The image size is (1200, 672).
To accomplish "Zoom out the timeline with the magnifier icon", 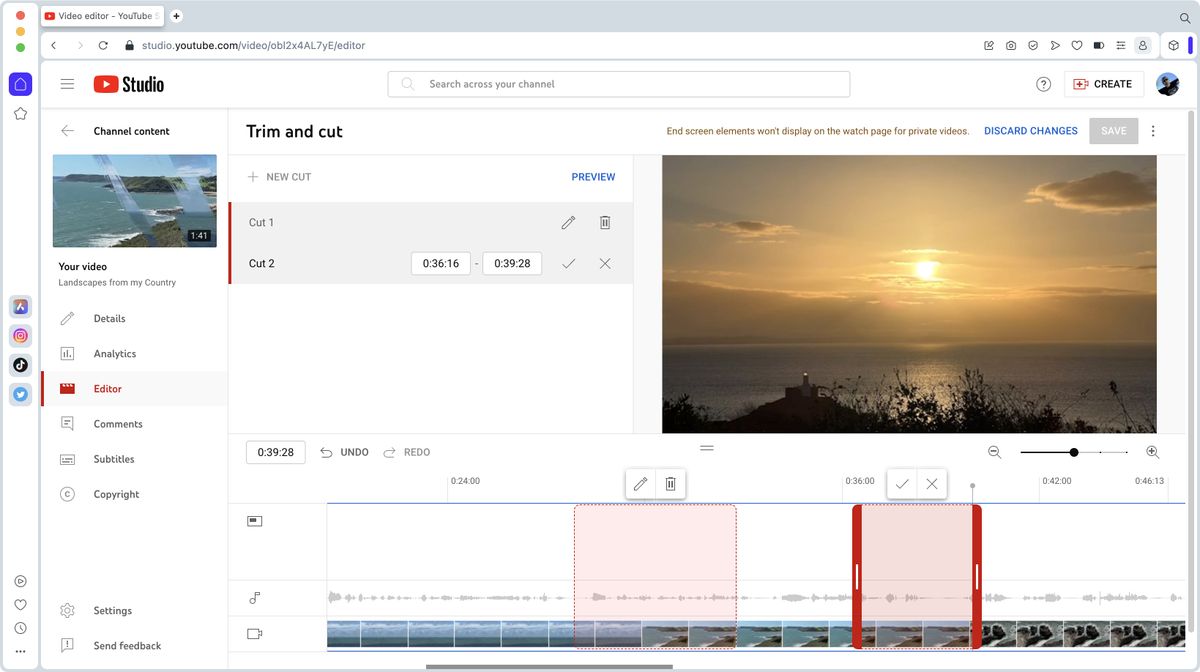I will tap(994, 452).
